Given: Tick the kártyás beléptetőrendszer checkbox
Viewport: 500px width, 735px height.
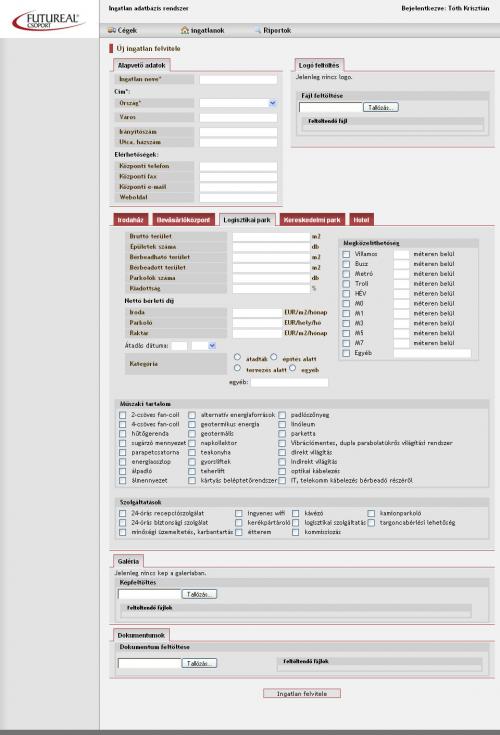Looking at the screenshot, I should pos(192,481).
